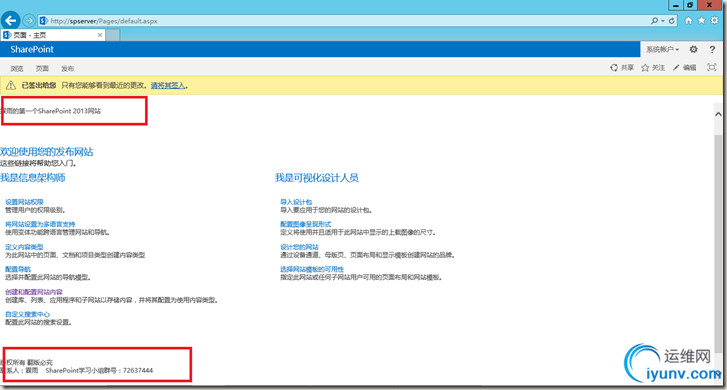This screenshot has width=727, height=390.
Task: Click the browser forward arrow button
Action: coord(29,21)
